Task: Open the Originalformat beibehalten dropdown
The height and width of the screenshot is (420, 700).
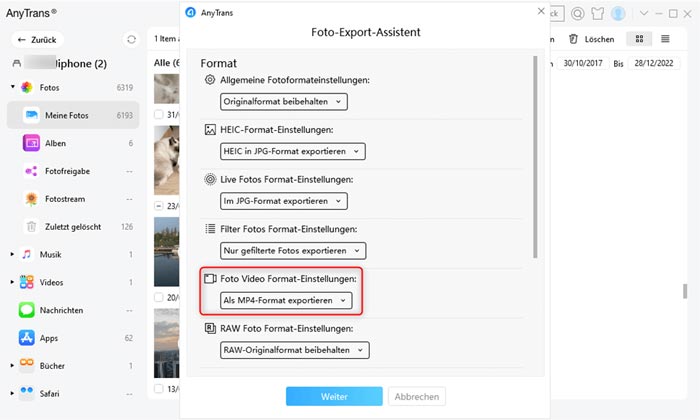Action: coord(283,102)
